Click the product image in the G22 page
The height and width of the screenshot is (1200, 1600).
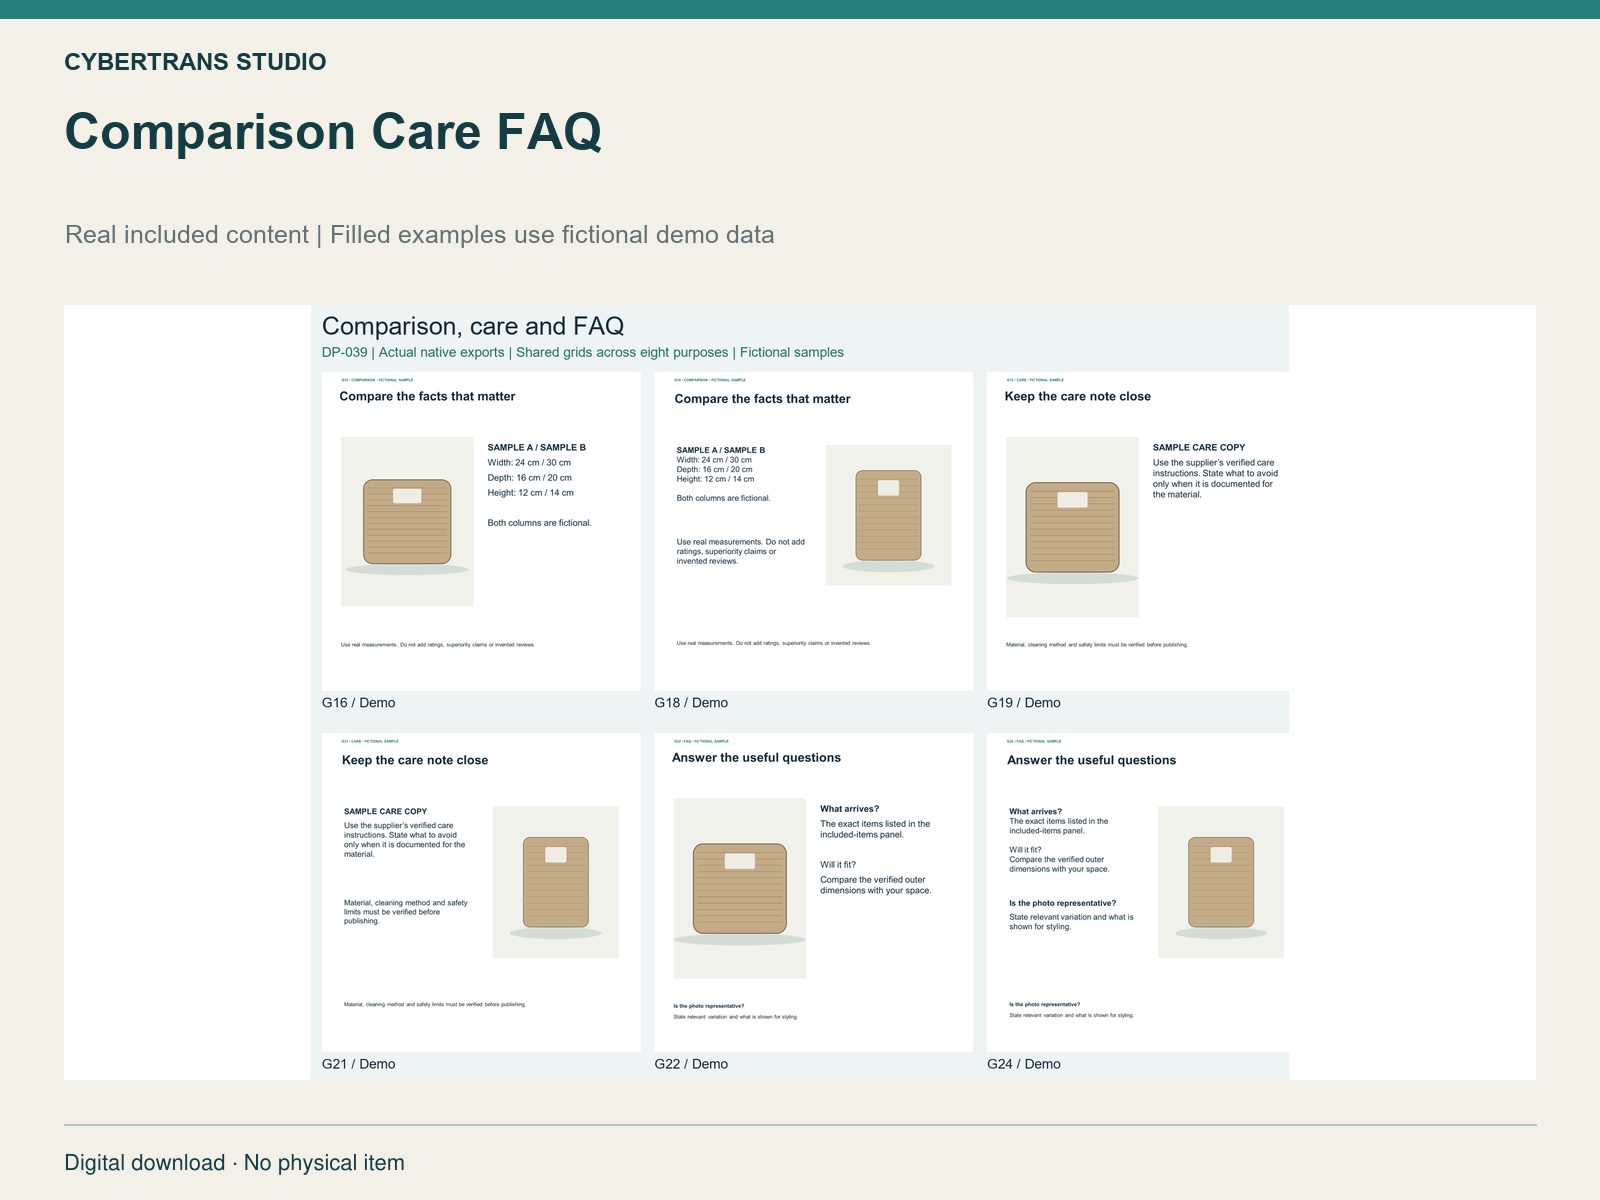(740, 888)
